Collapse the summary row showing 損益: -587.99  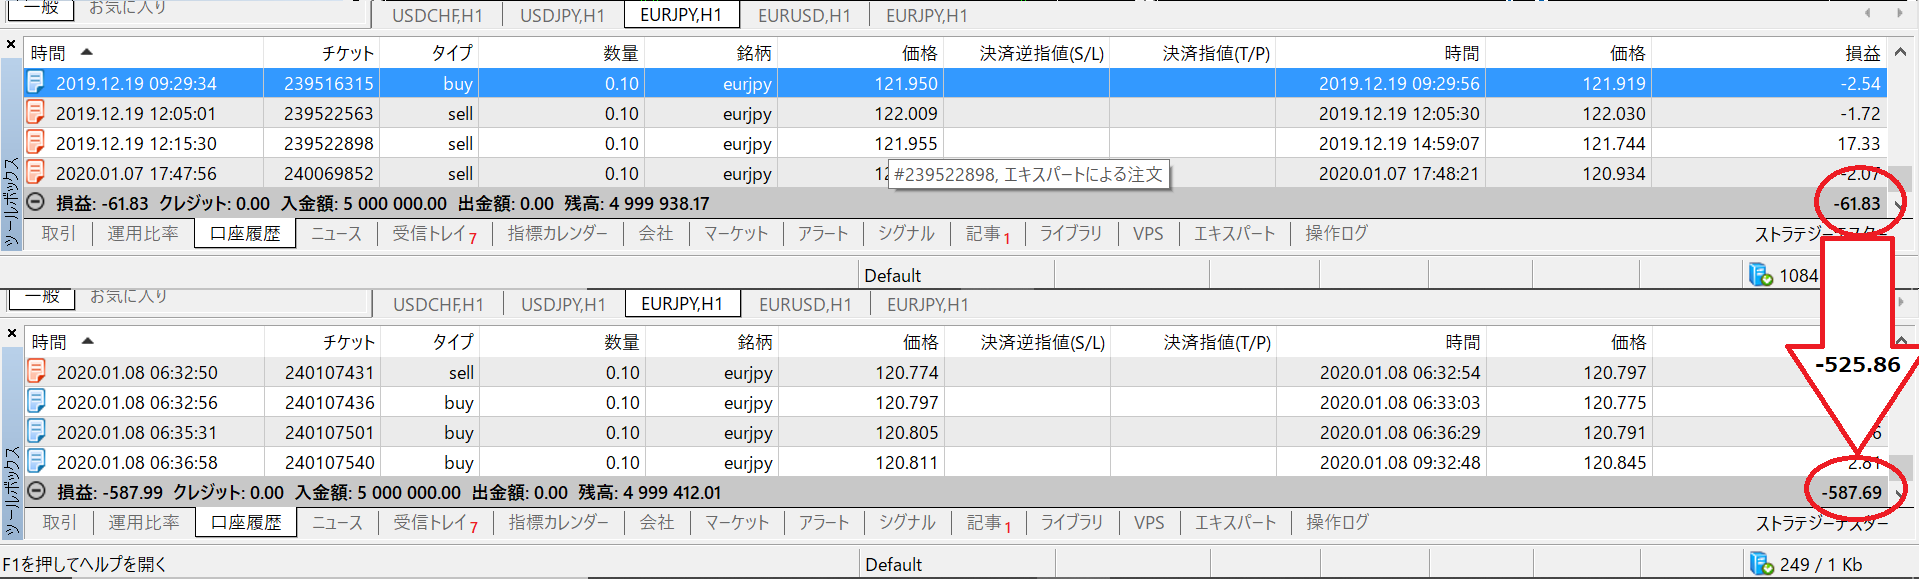coord(37,492)
